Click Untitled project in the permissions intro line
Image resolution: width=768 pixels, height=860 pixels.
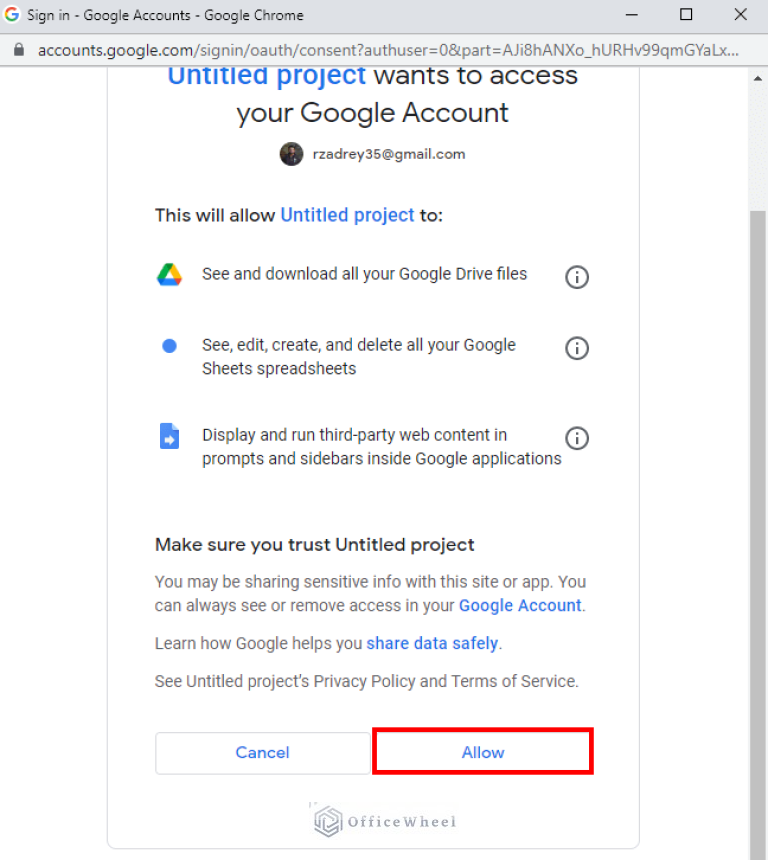347,215
